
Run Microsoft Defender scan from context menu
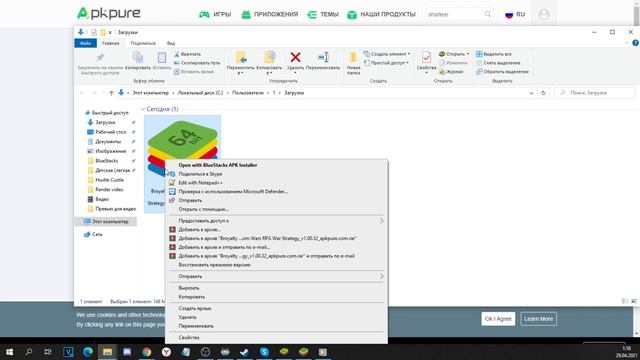click(233, 191)
